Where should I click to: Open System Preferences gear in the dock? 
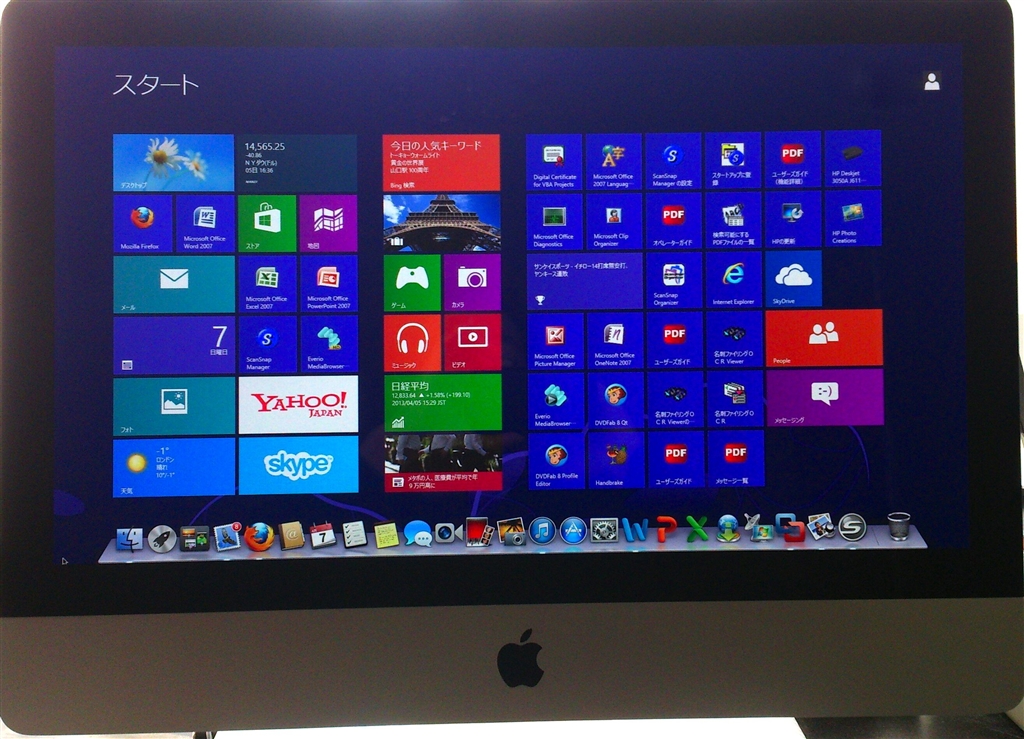point(604,530)
